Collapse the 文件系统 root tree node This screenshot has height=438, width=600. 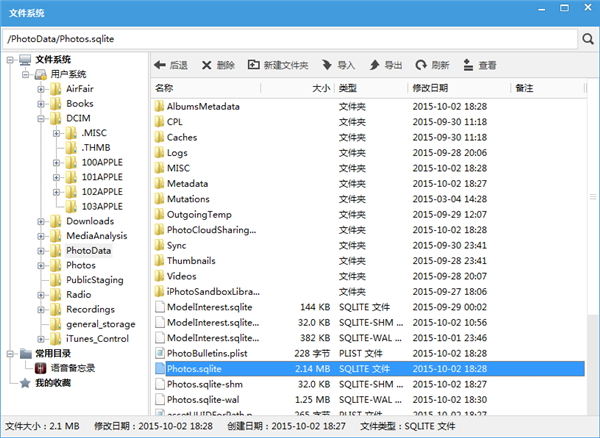coord(10,60)
